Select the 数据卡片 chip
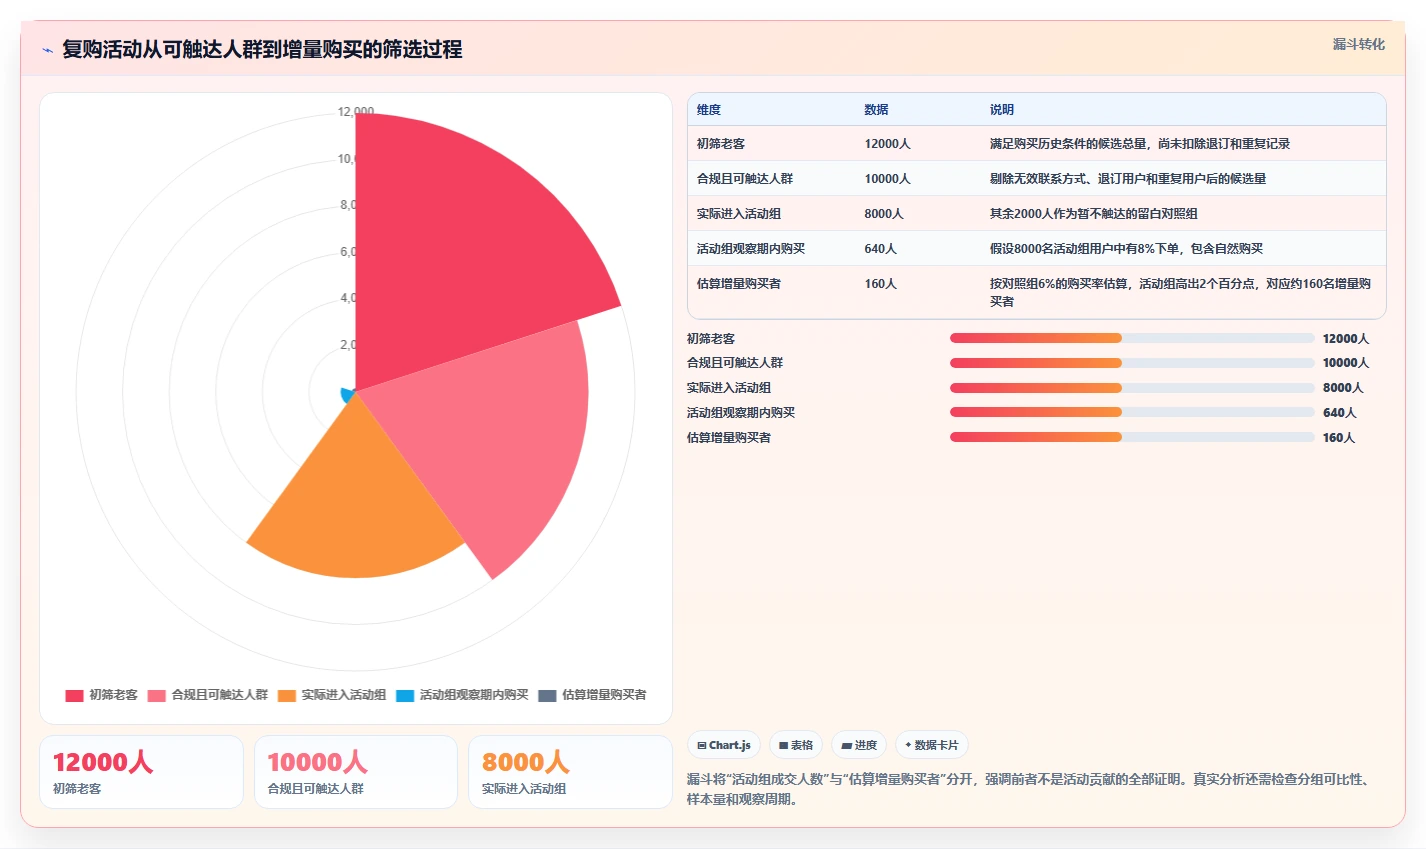Image resolution: width=1426 pixels, height=849 pixels. click(932, 745)
